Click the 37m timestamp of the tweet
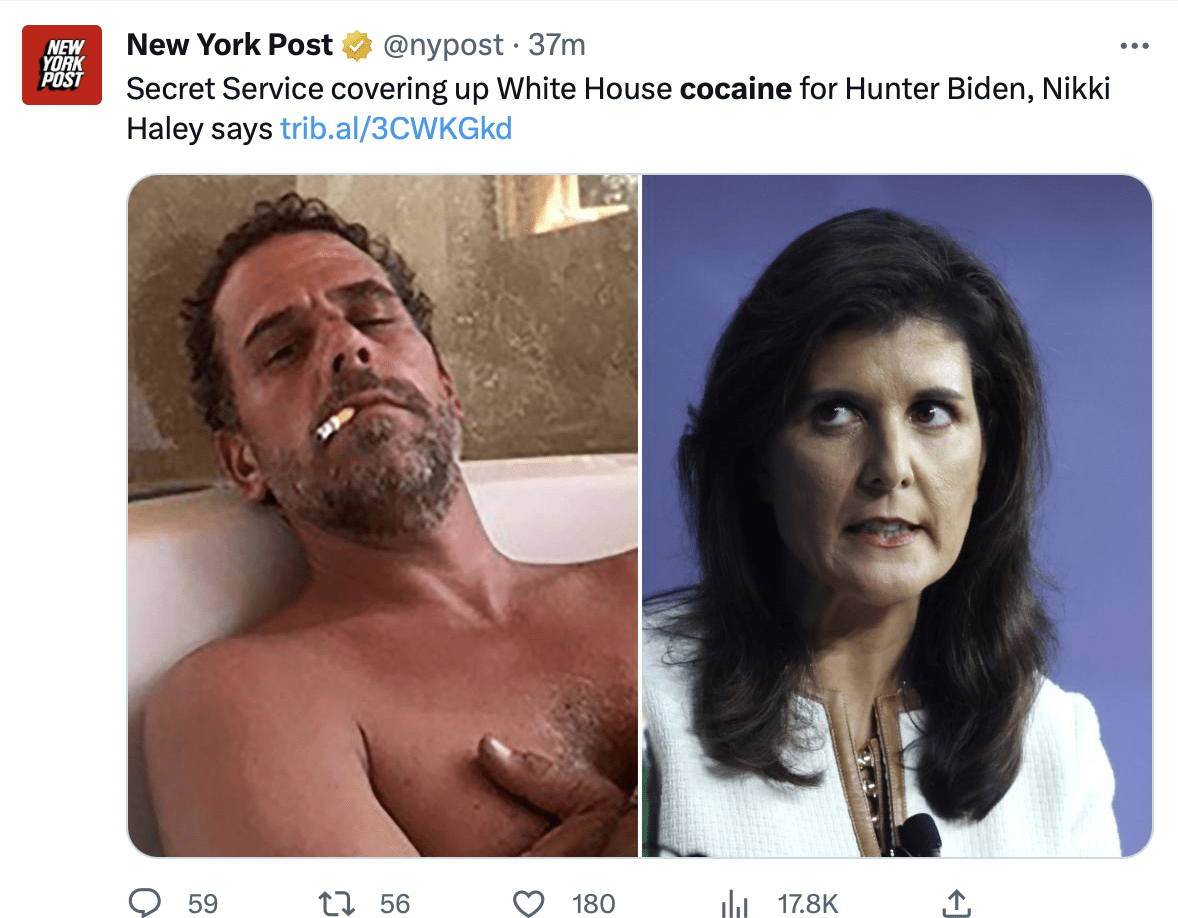This screenshot has height=918, width=1178. [x=557, y=45]
